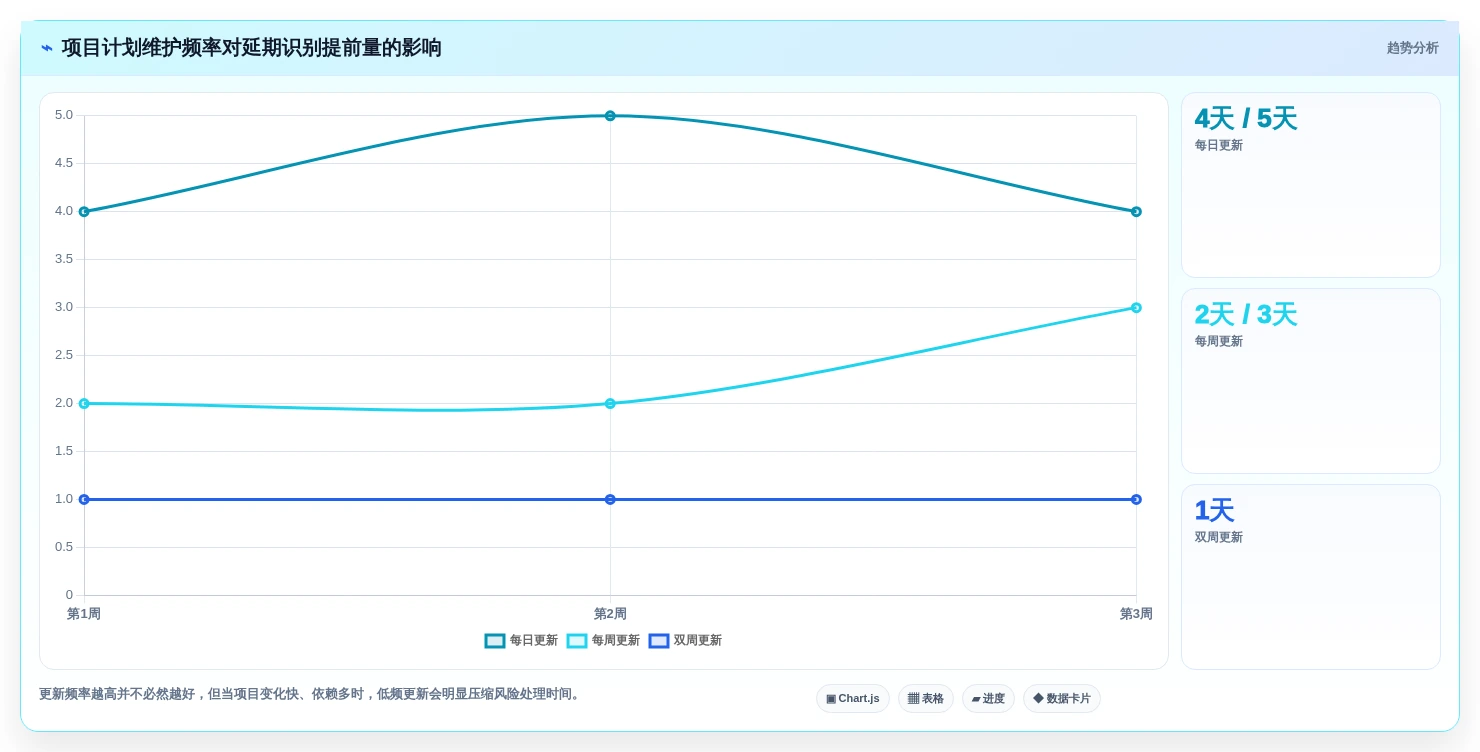Image resolution: width=1480 pixels, height=752 pixels.
Task: Click the 第3周 x-axis label
Action: (x=1136, y=614)
